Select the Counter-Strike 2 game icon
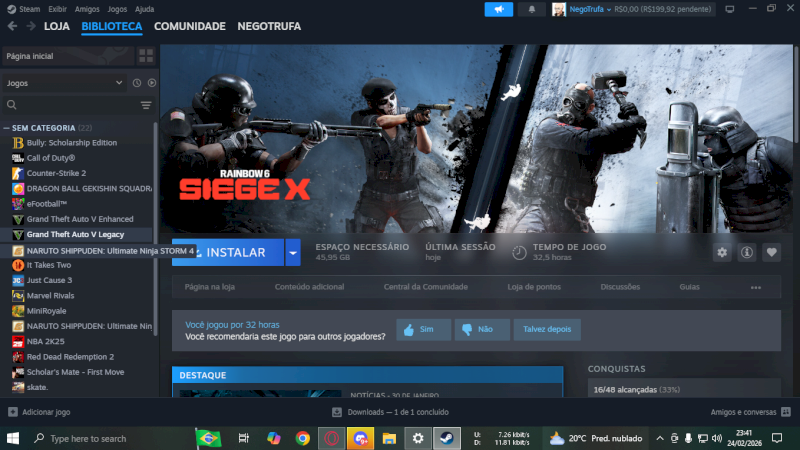Image resolution: width=800 pixels, height=450 pixels. tap(18, 173)
